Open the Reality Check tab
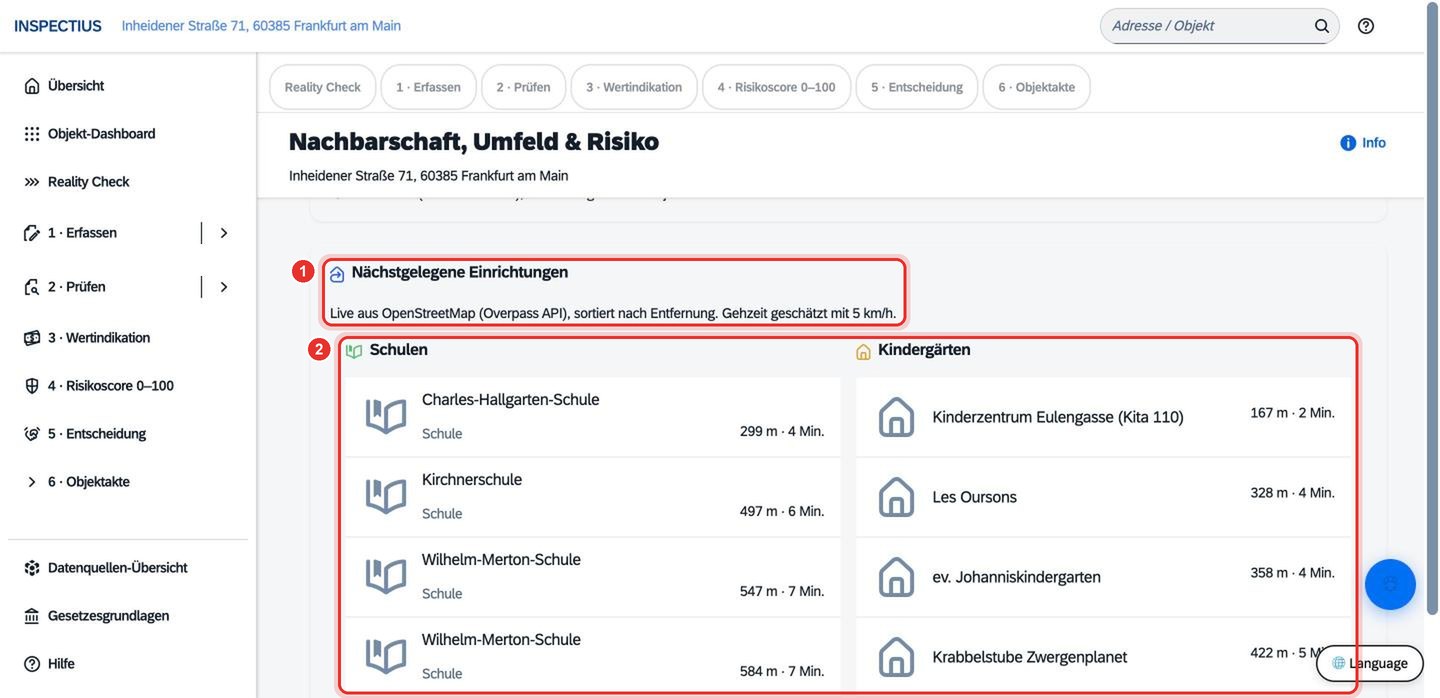Viewport: 1440px width, 698px height. tap(322, 87)
